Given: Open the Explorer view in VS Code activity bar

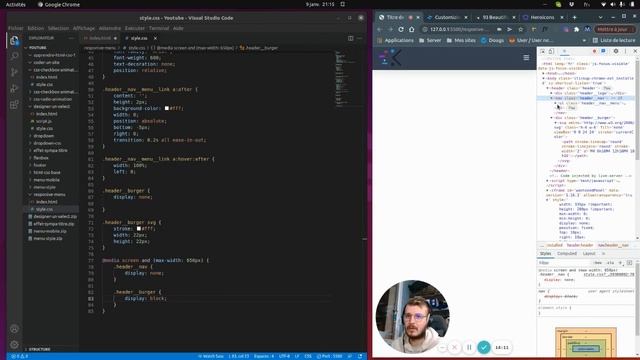Looking at the screenshot, I should [14, 40].
